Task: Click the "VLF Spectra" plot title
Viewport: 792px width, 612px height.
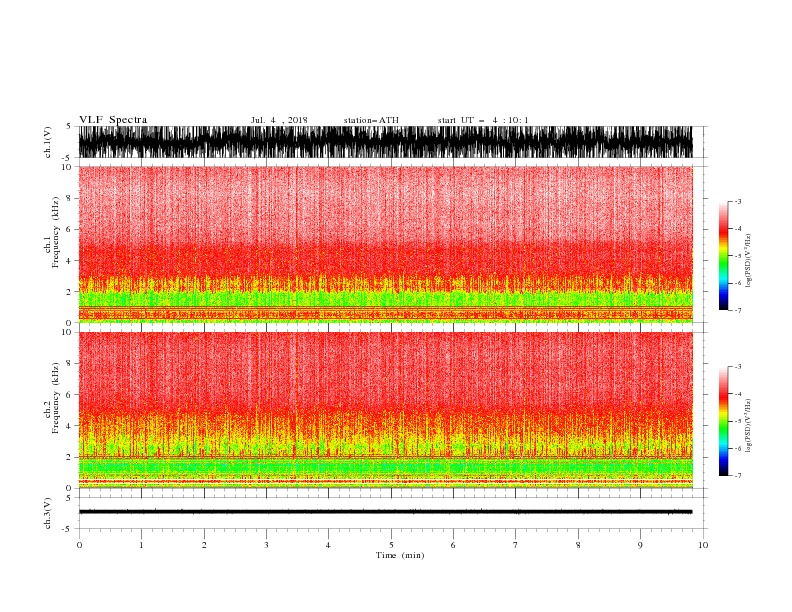Action: (113, 120)
